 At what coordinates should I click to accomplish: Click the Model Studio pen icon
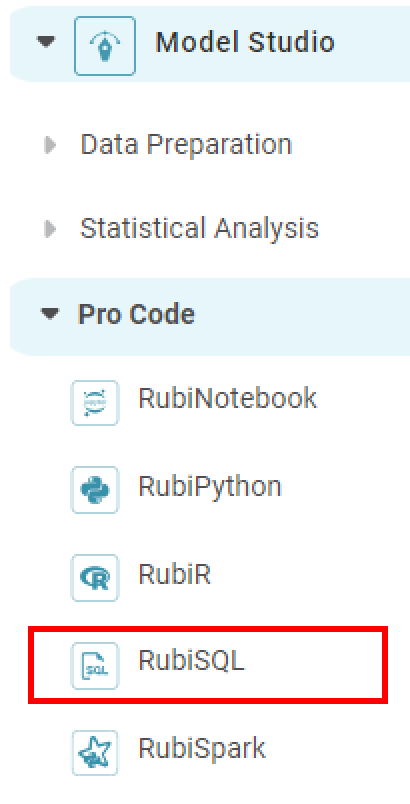(x=105, y=46)
